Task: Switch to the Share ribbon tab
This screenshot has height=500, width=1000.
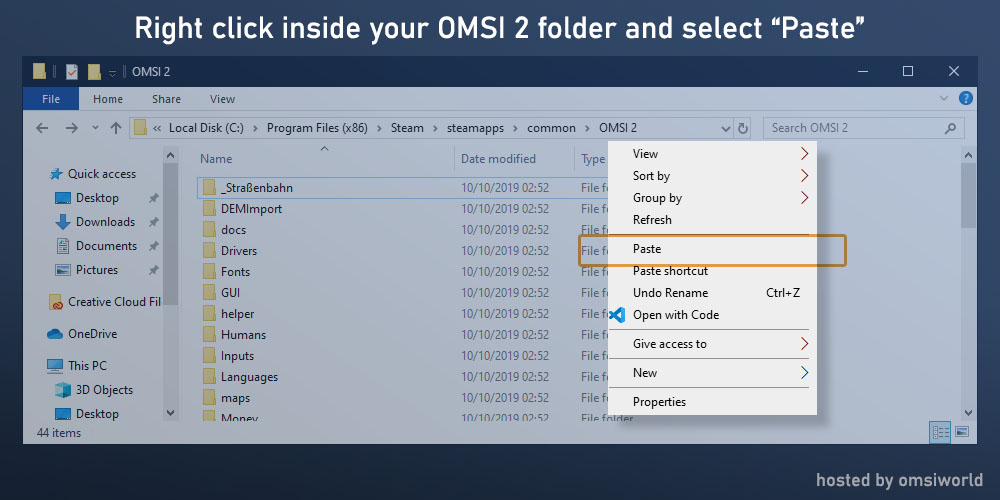Action: click(166, 99)
